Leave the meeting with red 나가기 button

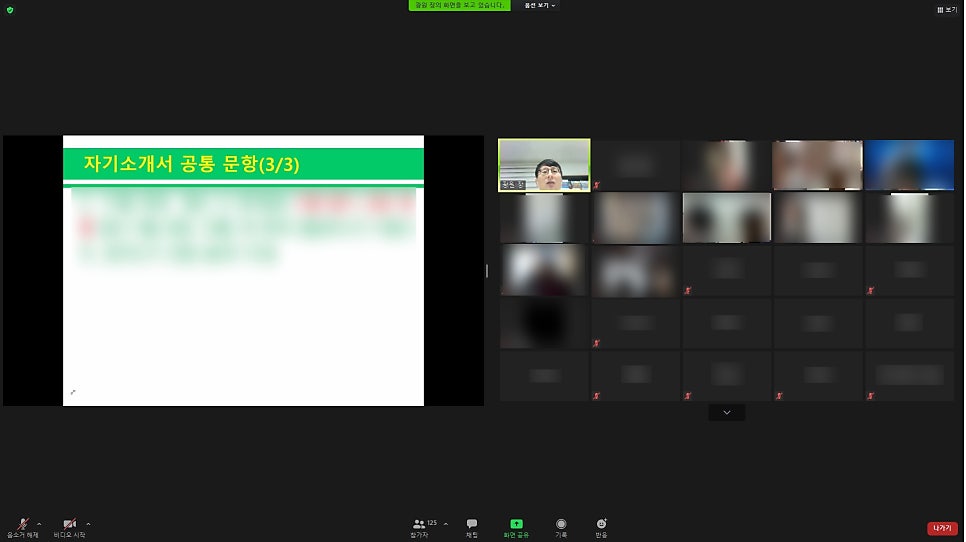[942, 528]
